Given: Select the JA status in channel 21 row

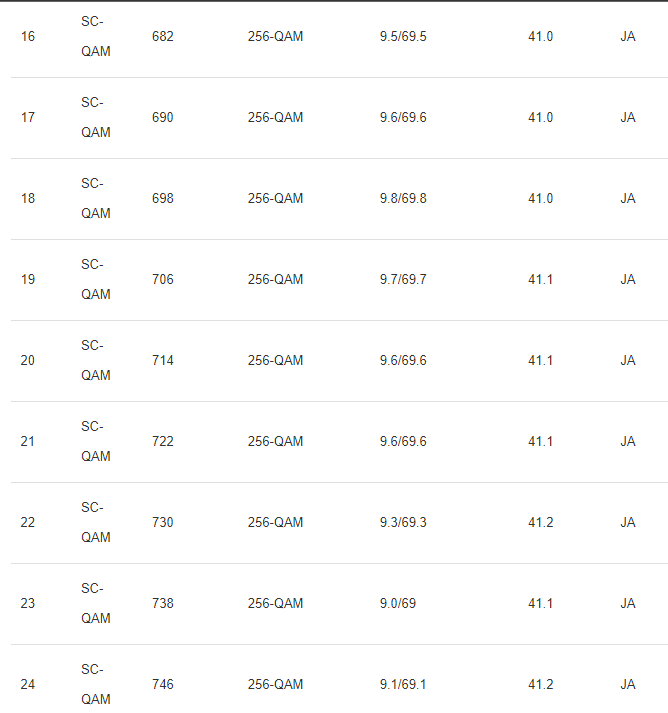Looking at the screenshot, I should click(628, 442).
